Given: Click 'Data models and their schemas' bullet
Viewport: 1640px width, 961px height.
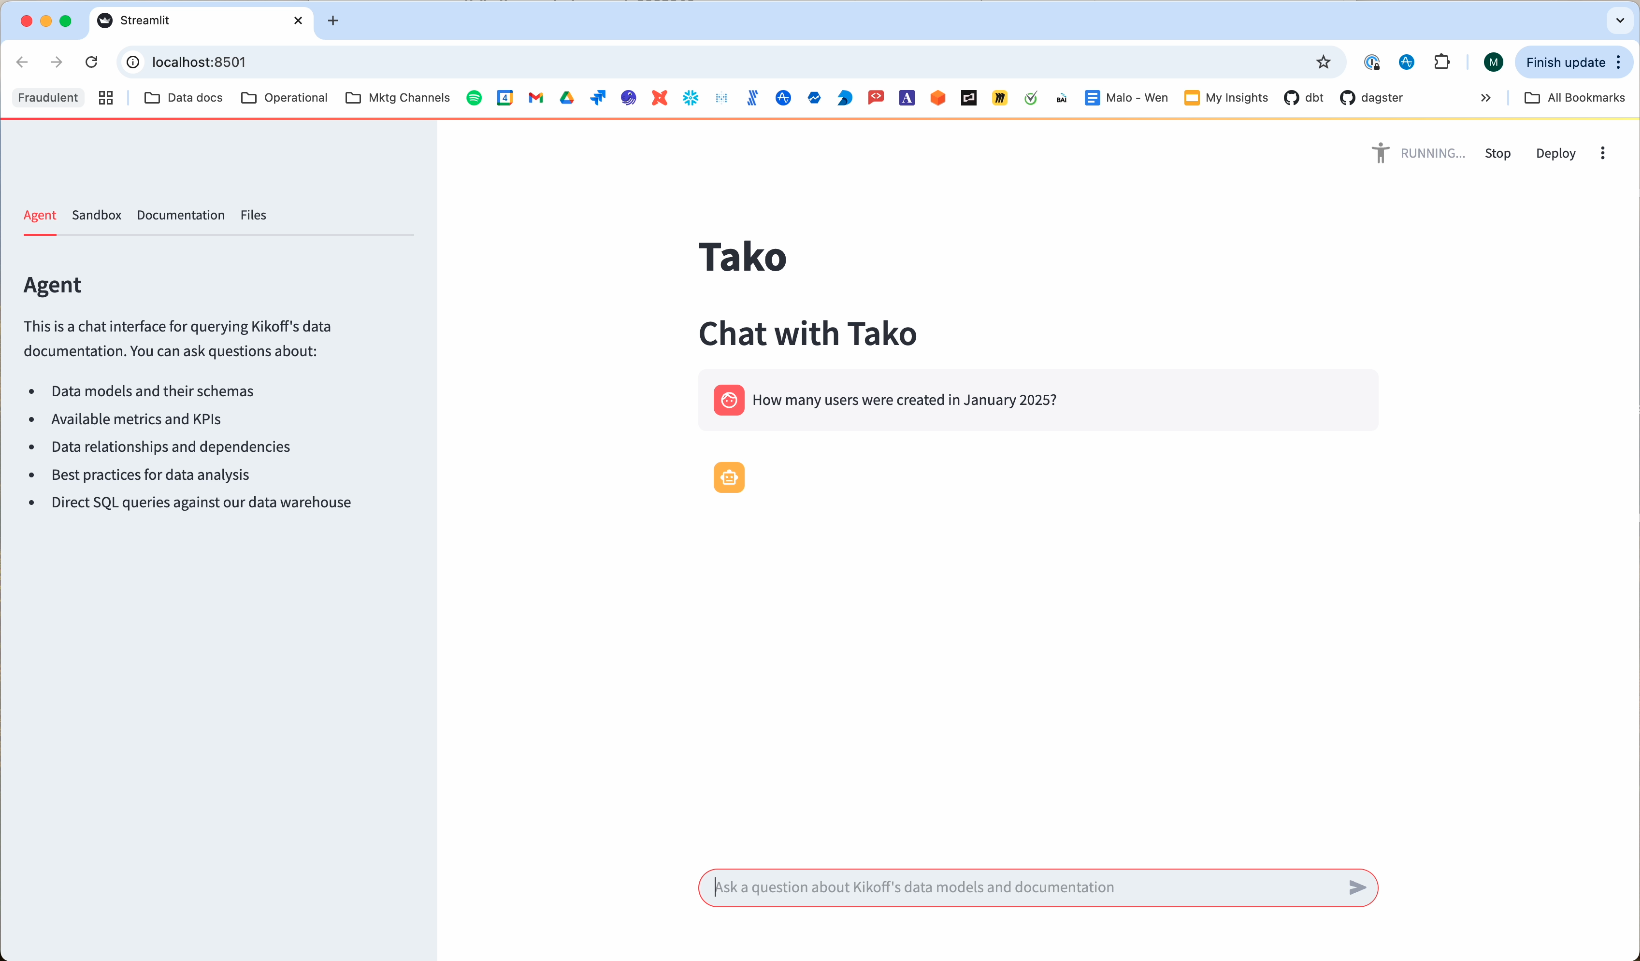Looking at the screenshot, I should pos(153,391).
